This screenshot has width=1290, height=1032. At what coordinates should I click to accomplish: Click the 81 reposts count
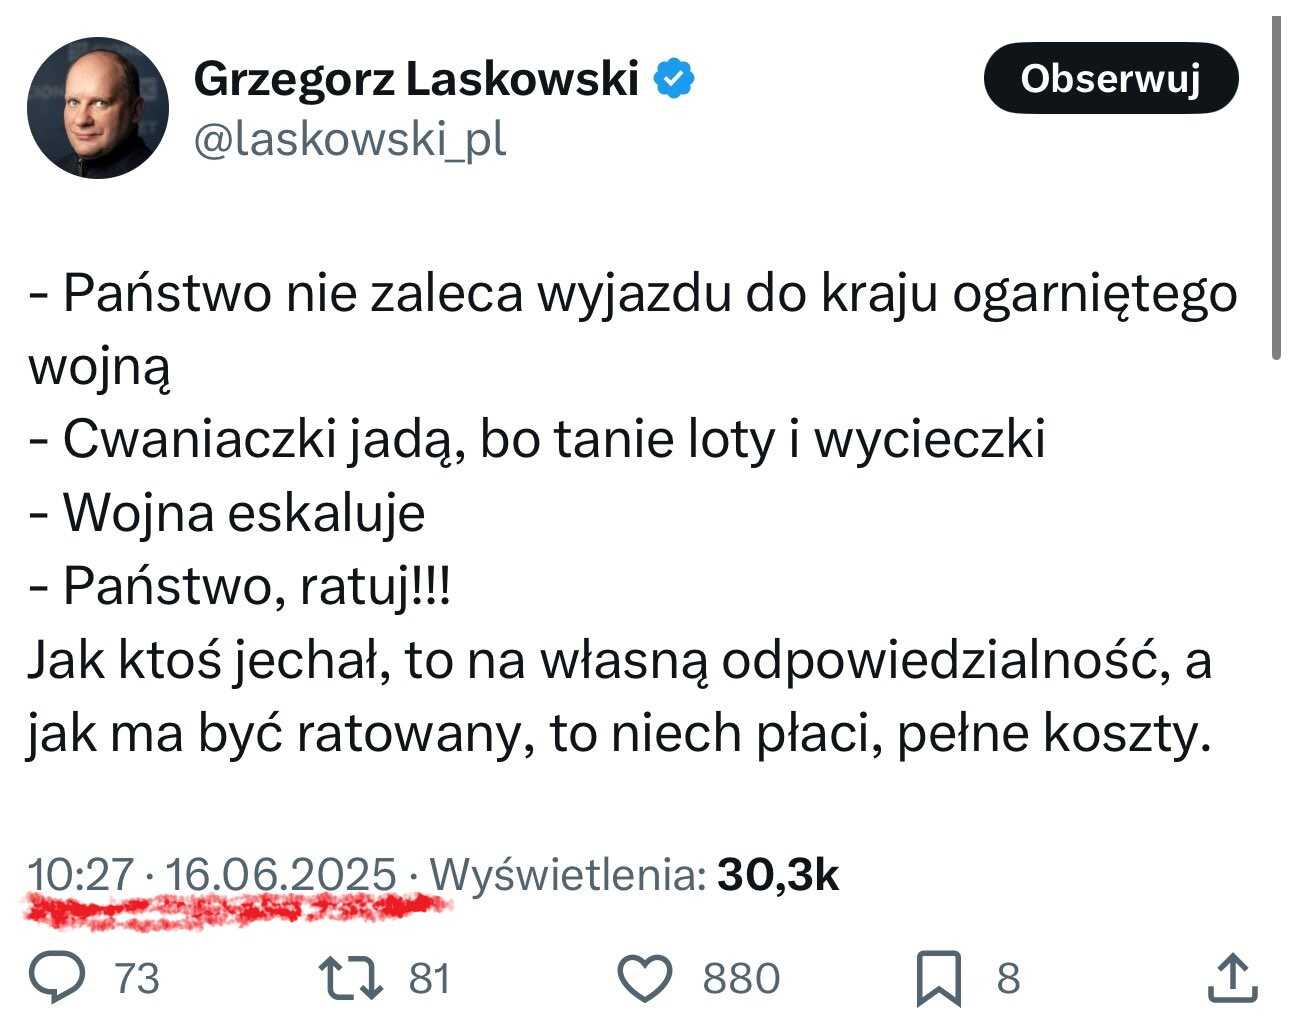coord(430,978)
